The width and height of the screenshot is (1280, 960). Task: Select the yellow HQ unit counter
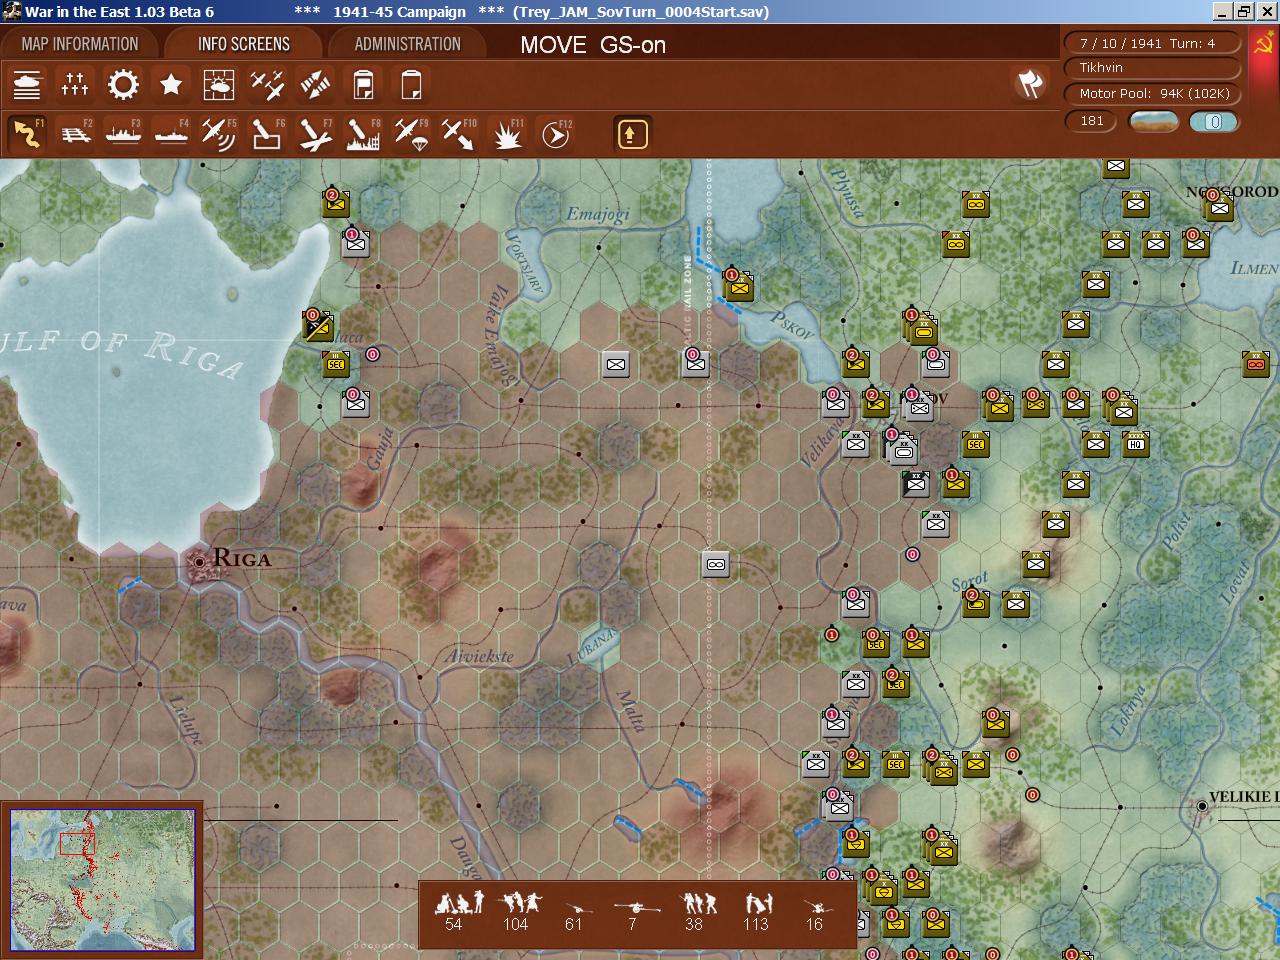tap(1136, 444)
